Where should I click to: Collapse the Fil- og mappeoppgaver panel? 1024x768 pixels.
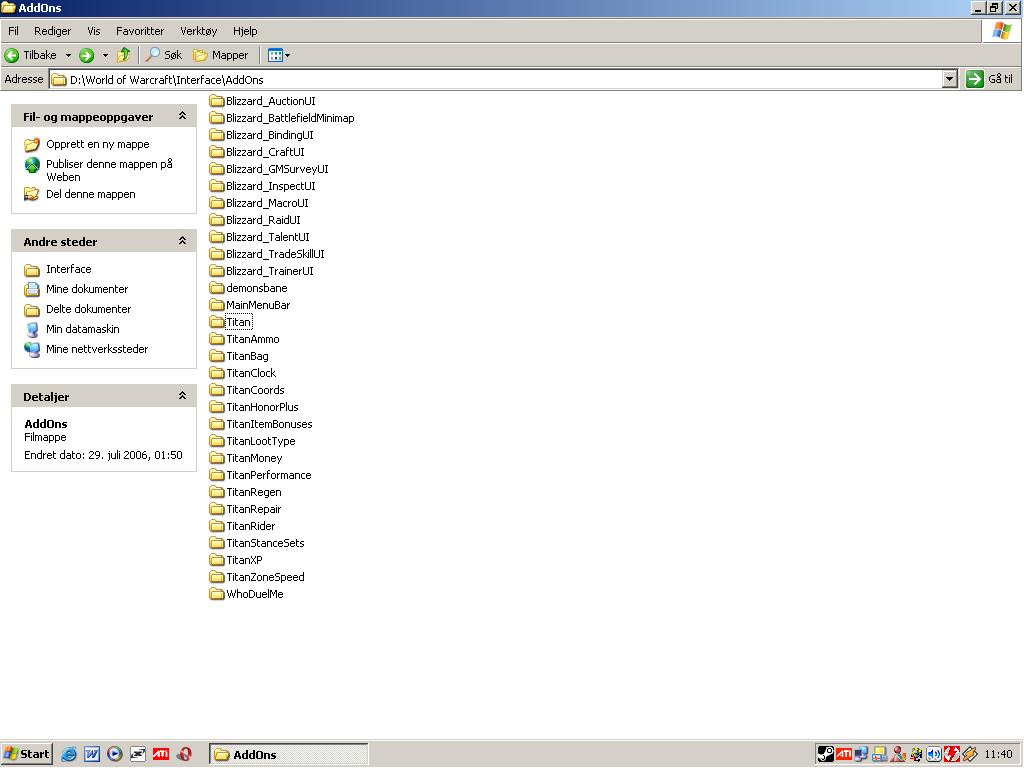coord(182,116)
